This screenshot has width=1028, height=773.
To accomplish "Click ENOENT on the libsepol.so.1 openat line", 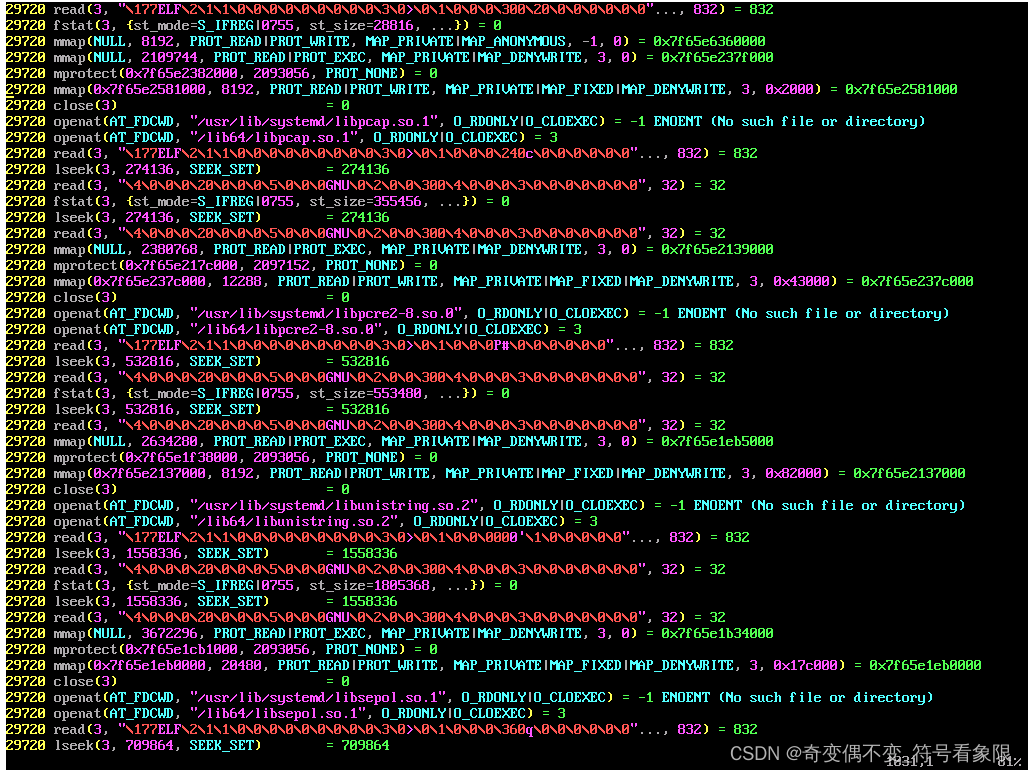I will point(685,698).
